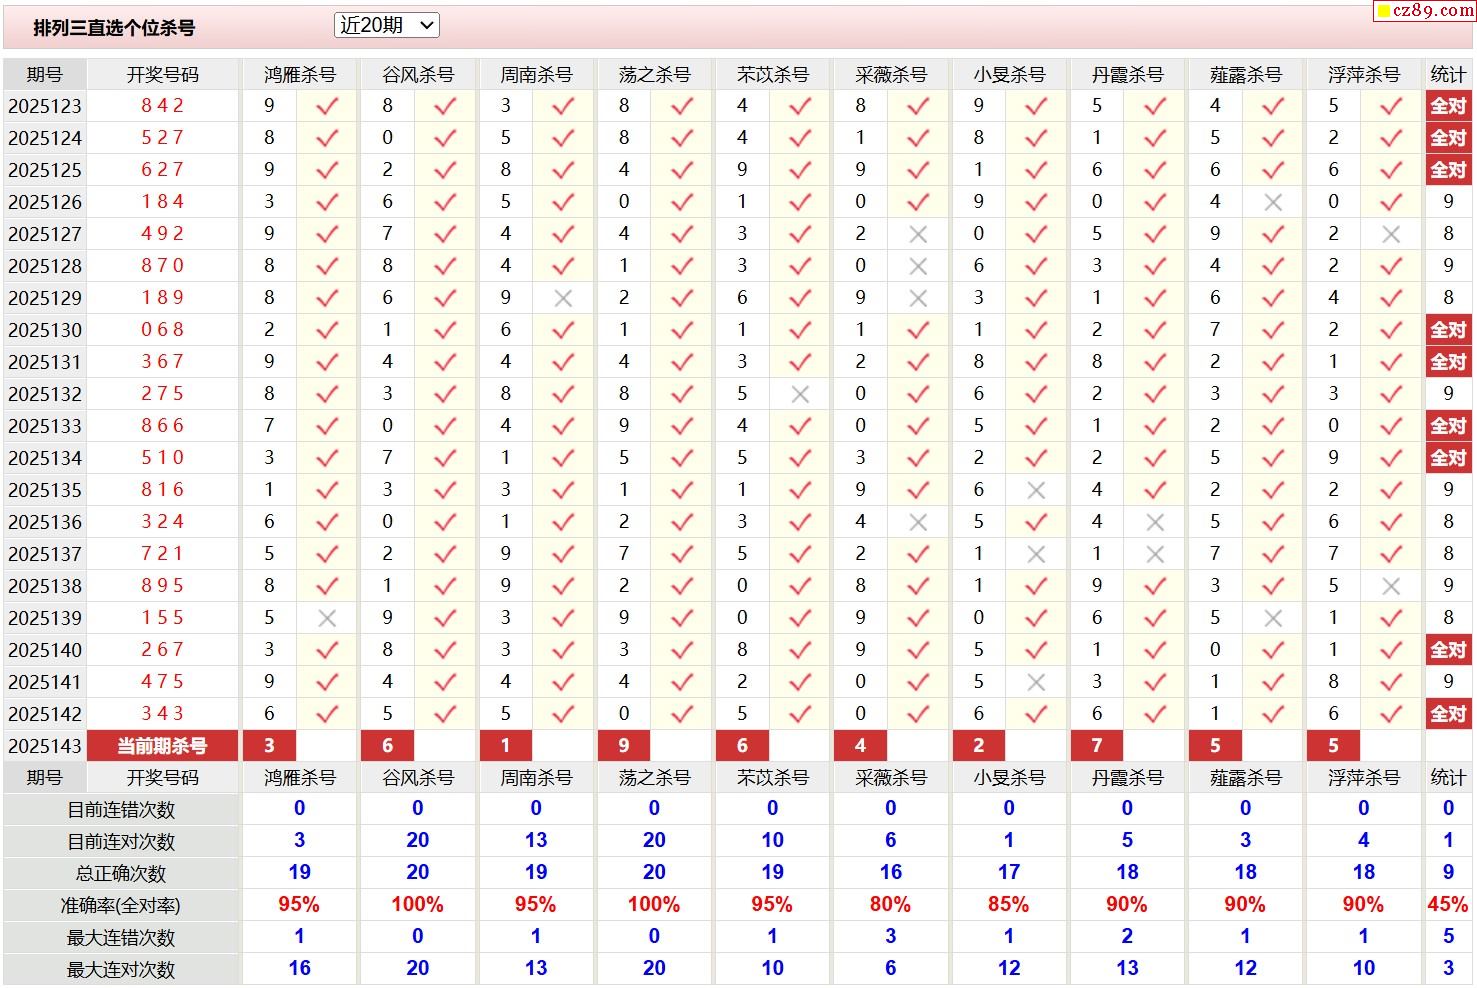
Task: Click the red 2 badge under 小旻杀号
Action: (978, 745)
